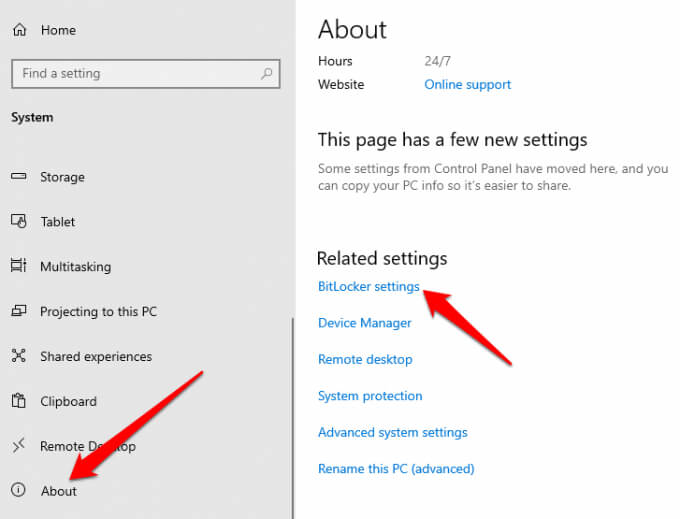Click the Multitasking icon
This screenshot has height=519, width=680.
click(x=18, y=266)
